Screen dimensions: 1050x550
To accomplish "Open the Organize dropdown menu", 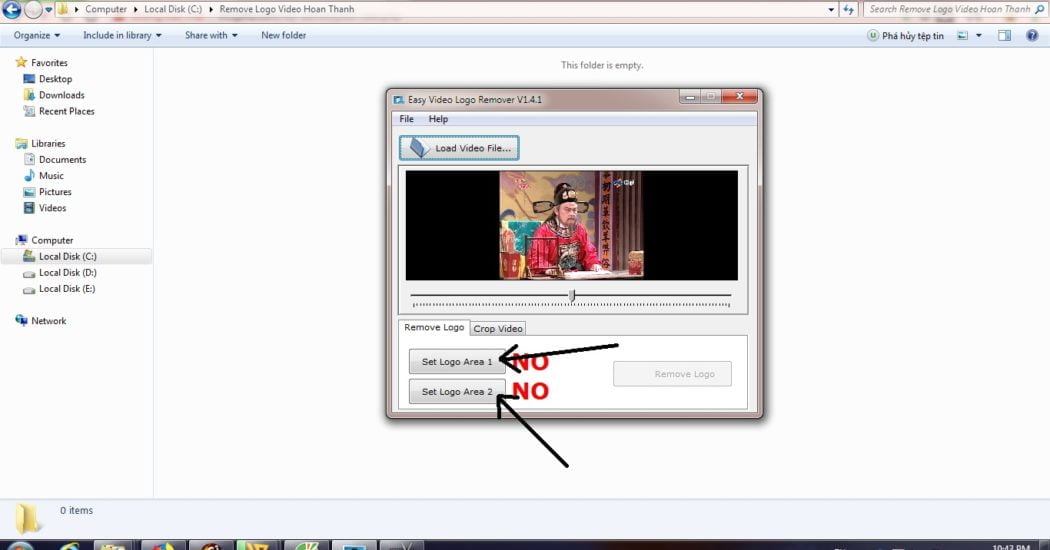I will coord(37,36).
